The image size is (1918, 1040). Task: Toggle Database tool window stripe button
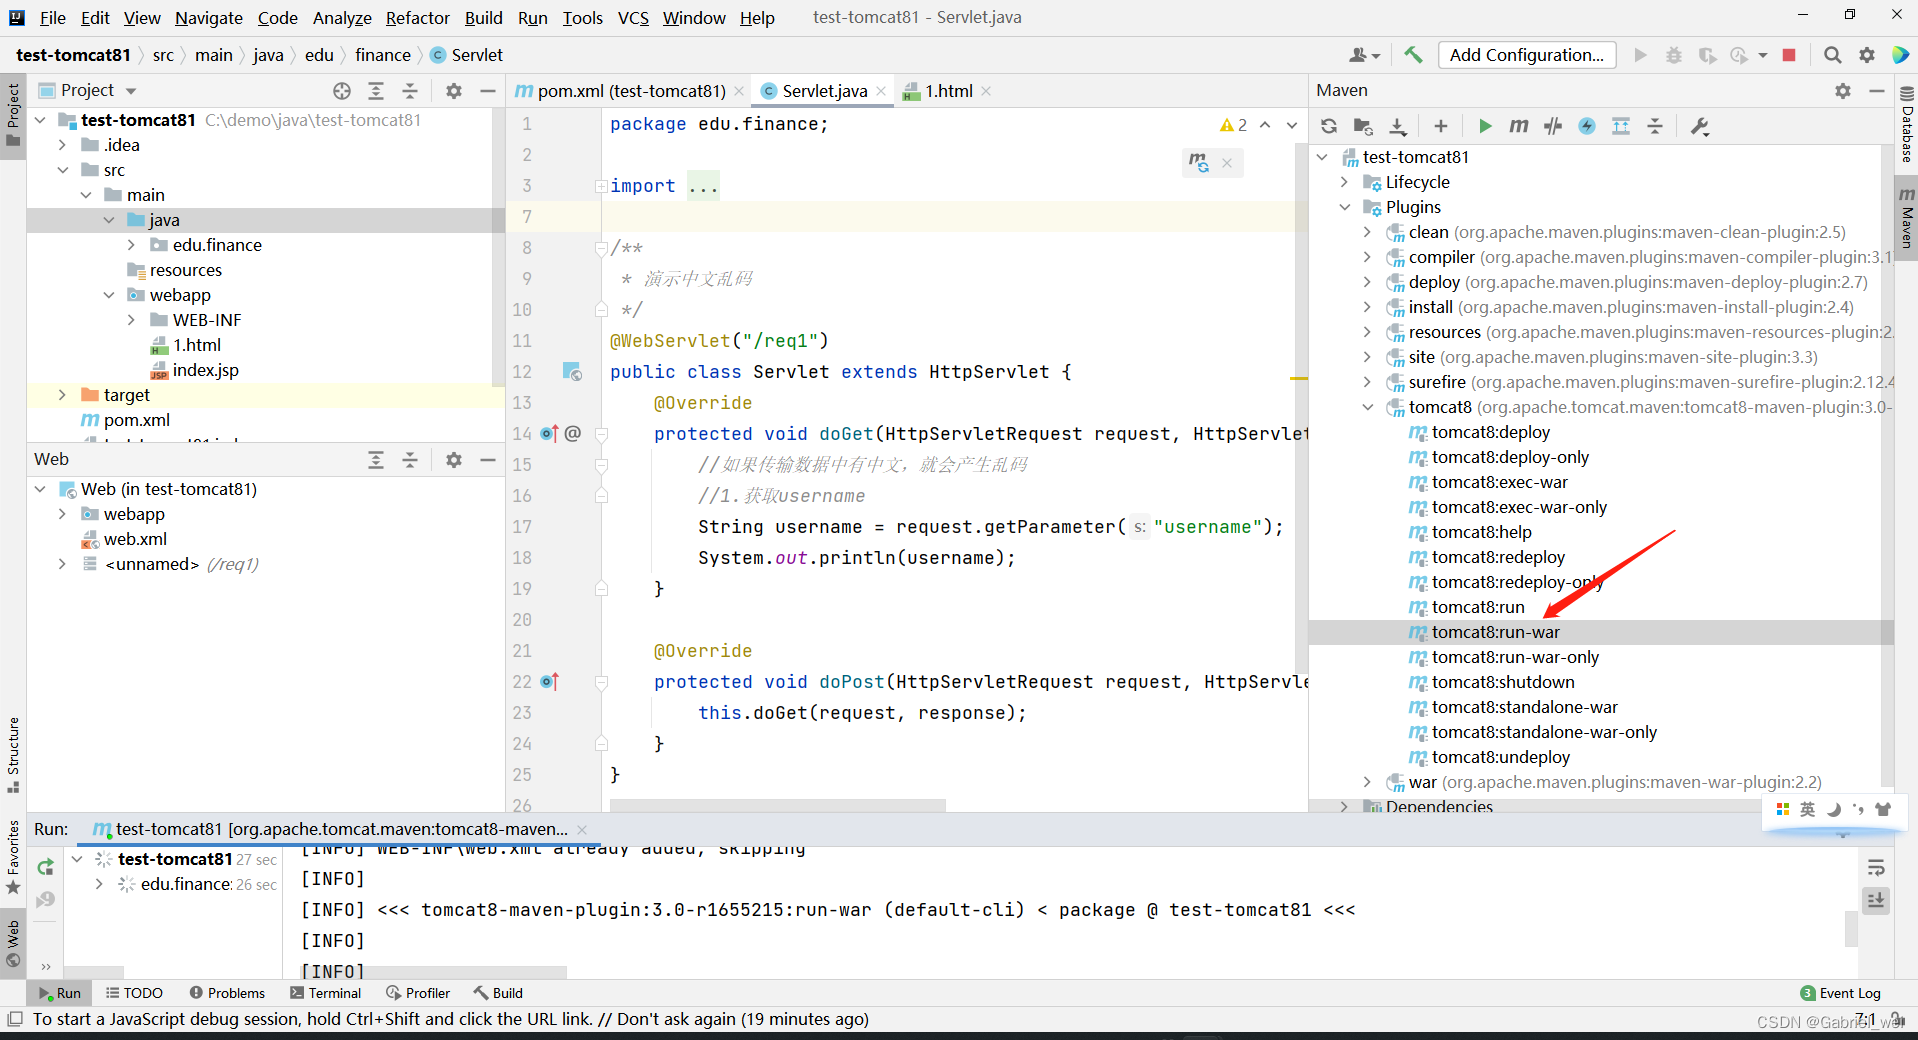pos(1906,125)
